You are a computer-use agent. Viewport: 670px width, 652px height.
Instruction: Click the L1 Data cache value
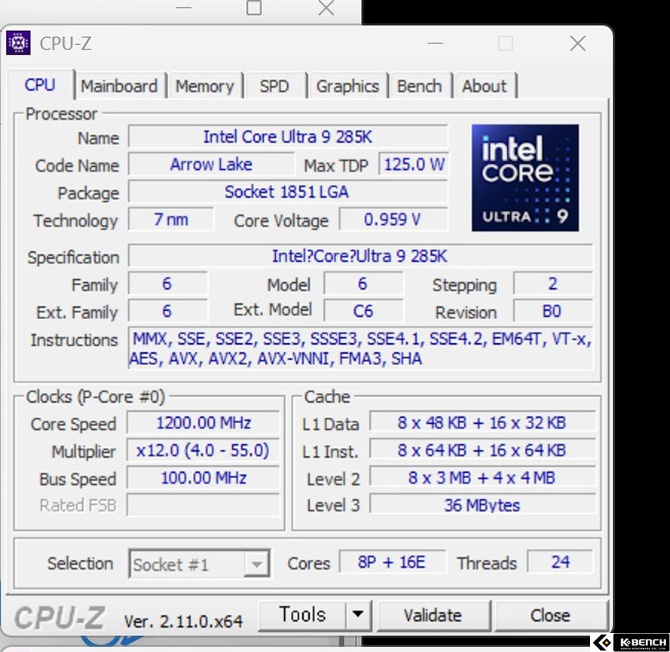click(482, 423)
